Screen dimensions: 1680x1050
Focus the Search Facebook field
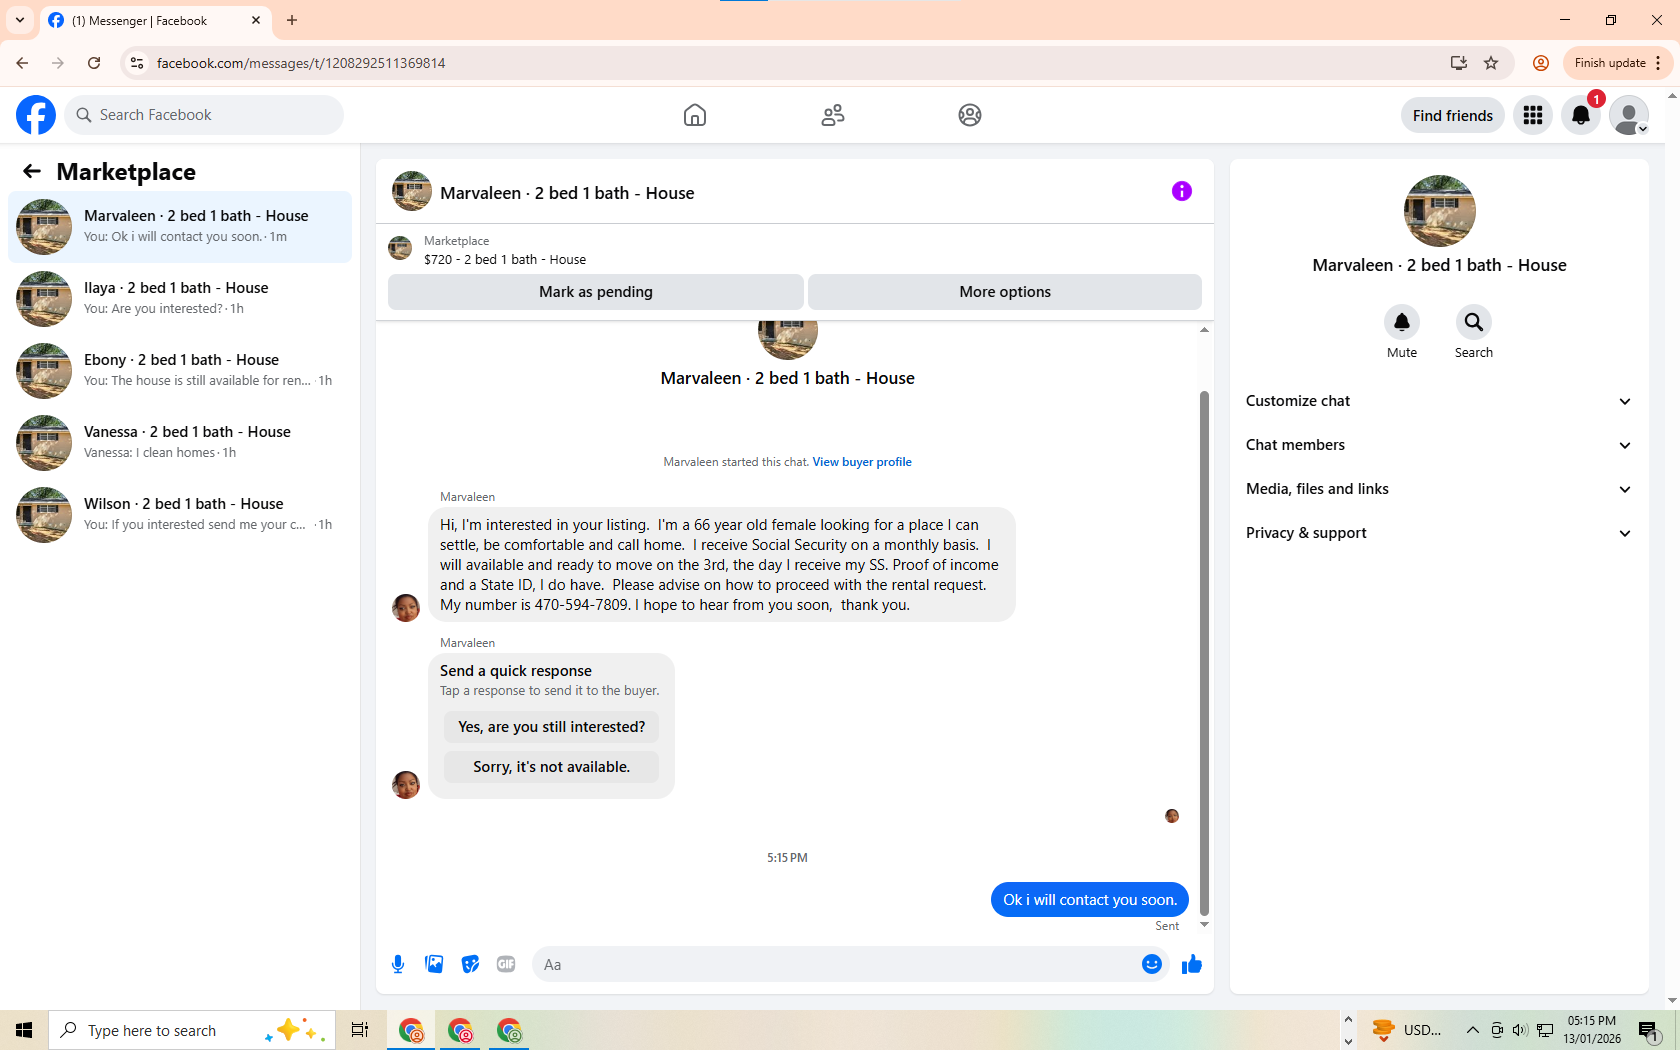tap(204, 115)
